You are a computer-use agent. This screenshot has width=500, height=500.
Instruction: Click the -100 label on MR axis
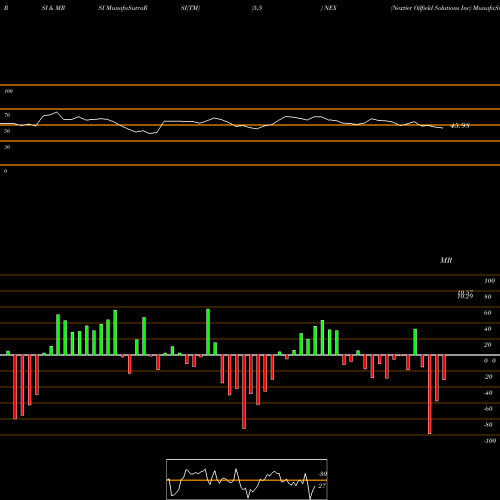[490, 441]
